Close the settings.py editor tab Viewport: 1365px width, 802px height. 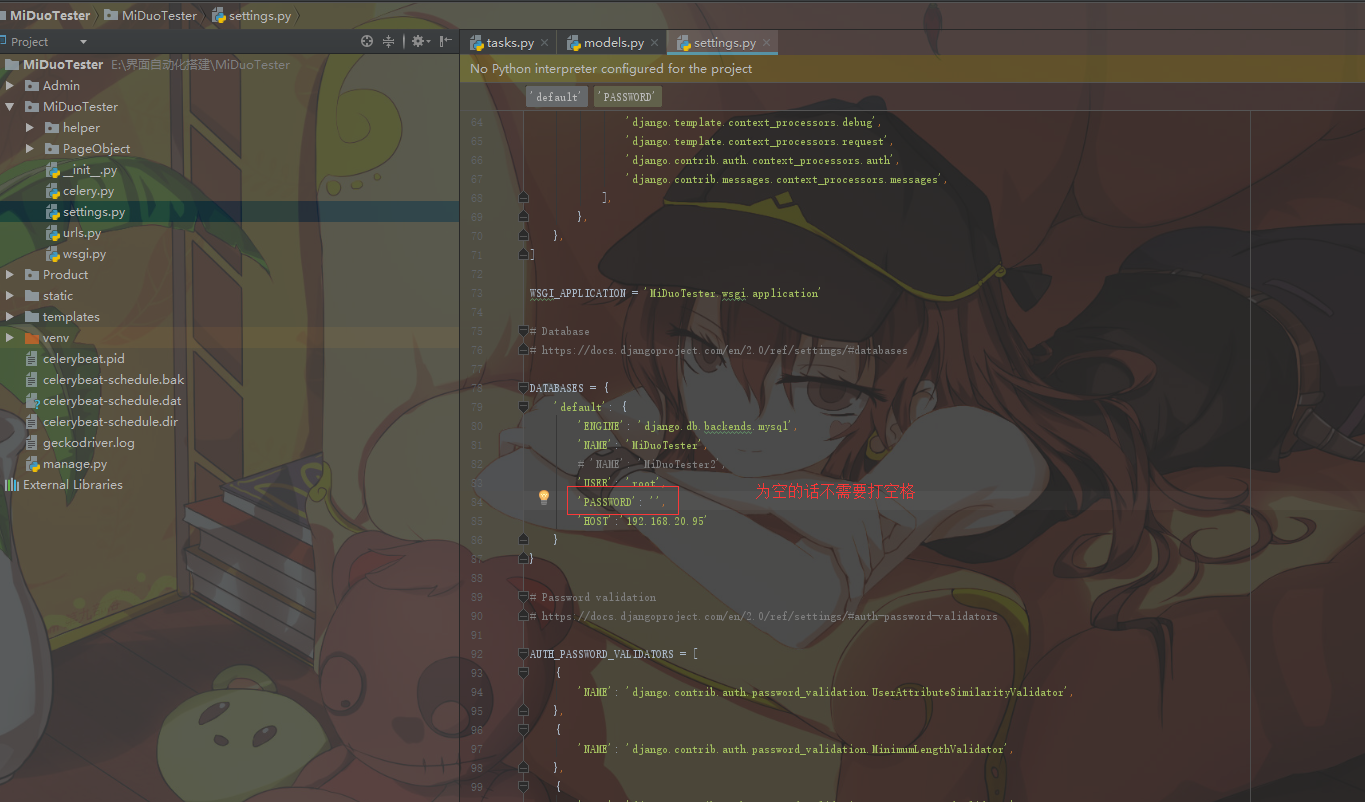(x=766, y=43)
